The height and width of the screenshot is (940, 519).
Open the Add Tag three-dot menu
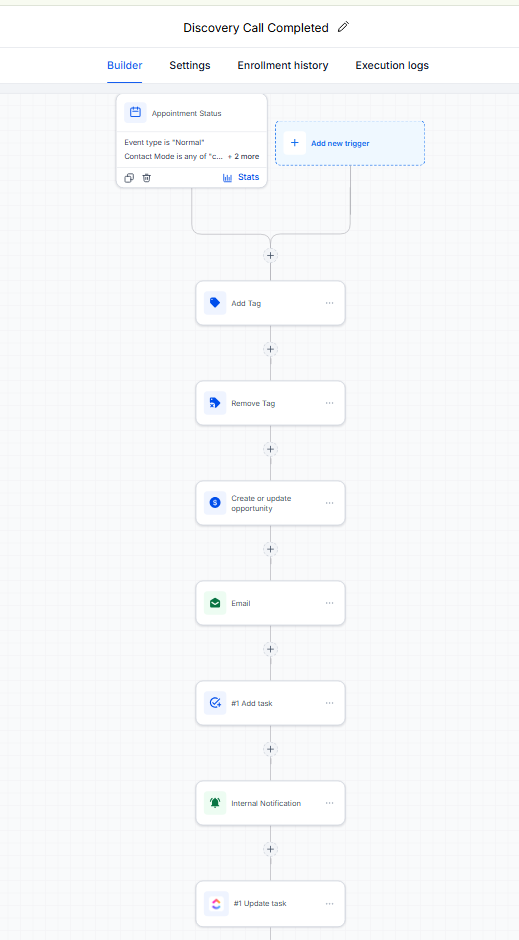click(x=330, y=303)
